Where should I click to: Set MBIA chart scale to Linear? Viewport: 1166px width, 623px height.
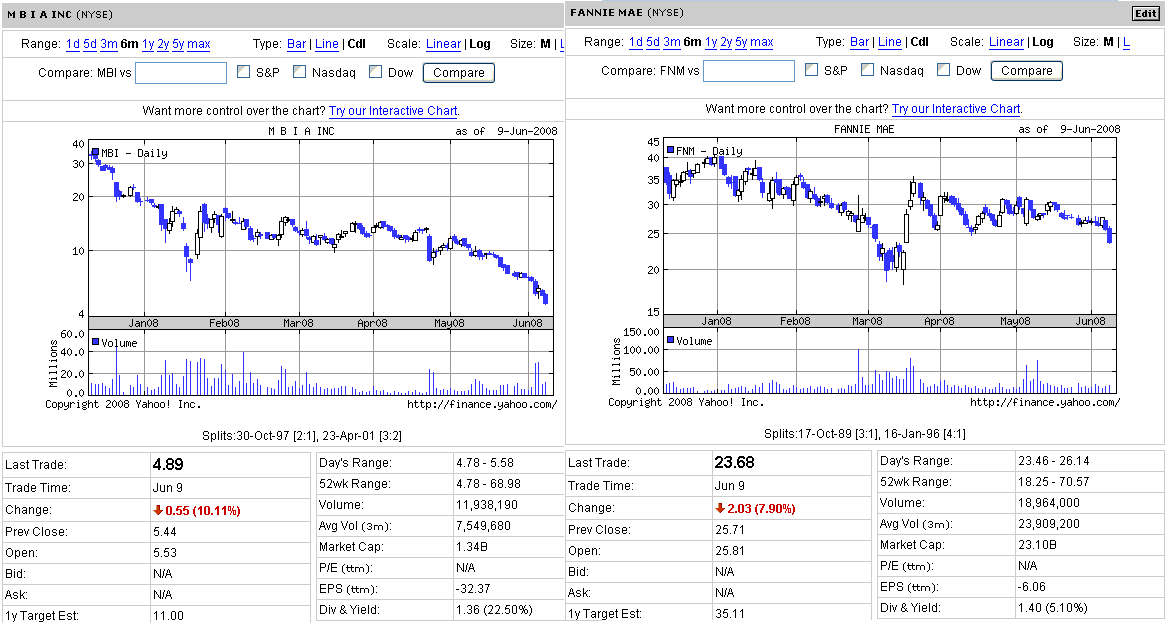(443, 44)
